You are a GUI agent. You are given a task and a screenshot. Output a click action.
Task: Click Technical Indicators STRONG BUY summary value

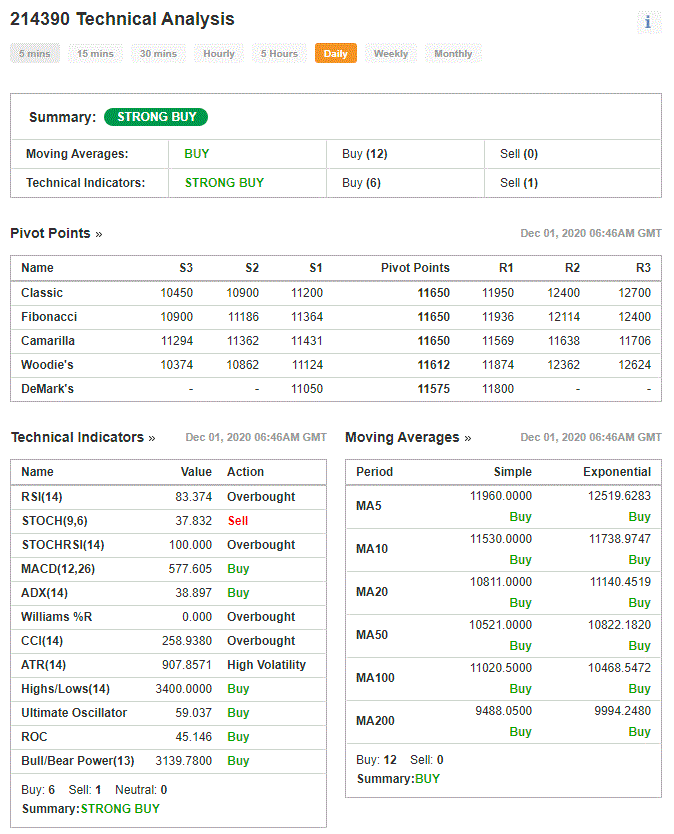pos(224,183)
